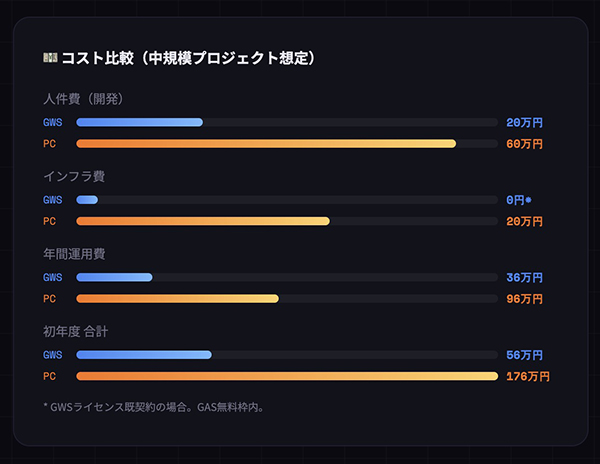The image size is (600, 464).
Task: Click the GWS bar under 人件費（開発）
Action: 140,122
